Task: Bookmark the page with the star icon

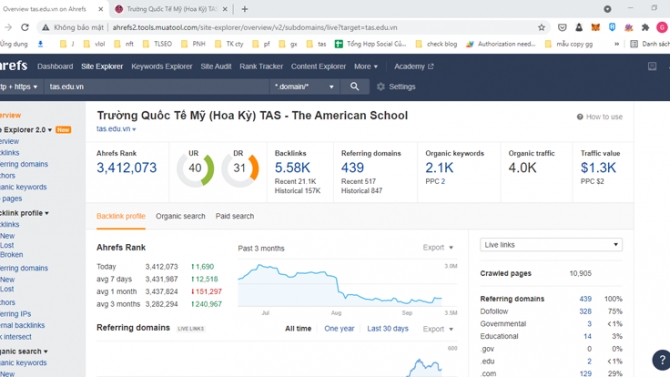Action: click(541, 27)
